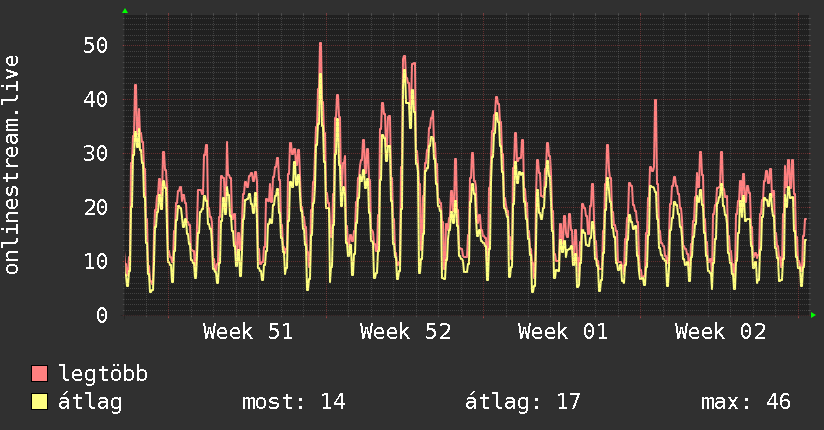The width and height of the screenshot is (824, 430).
Task: Click the Week 51 axis label
Action: point(248,332)
